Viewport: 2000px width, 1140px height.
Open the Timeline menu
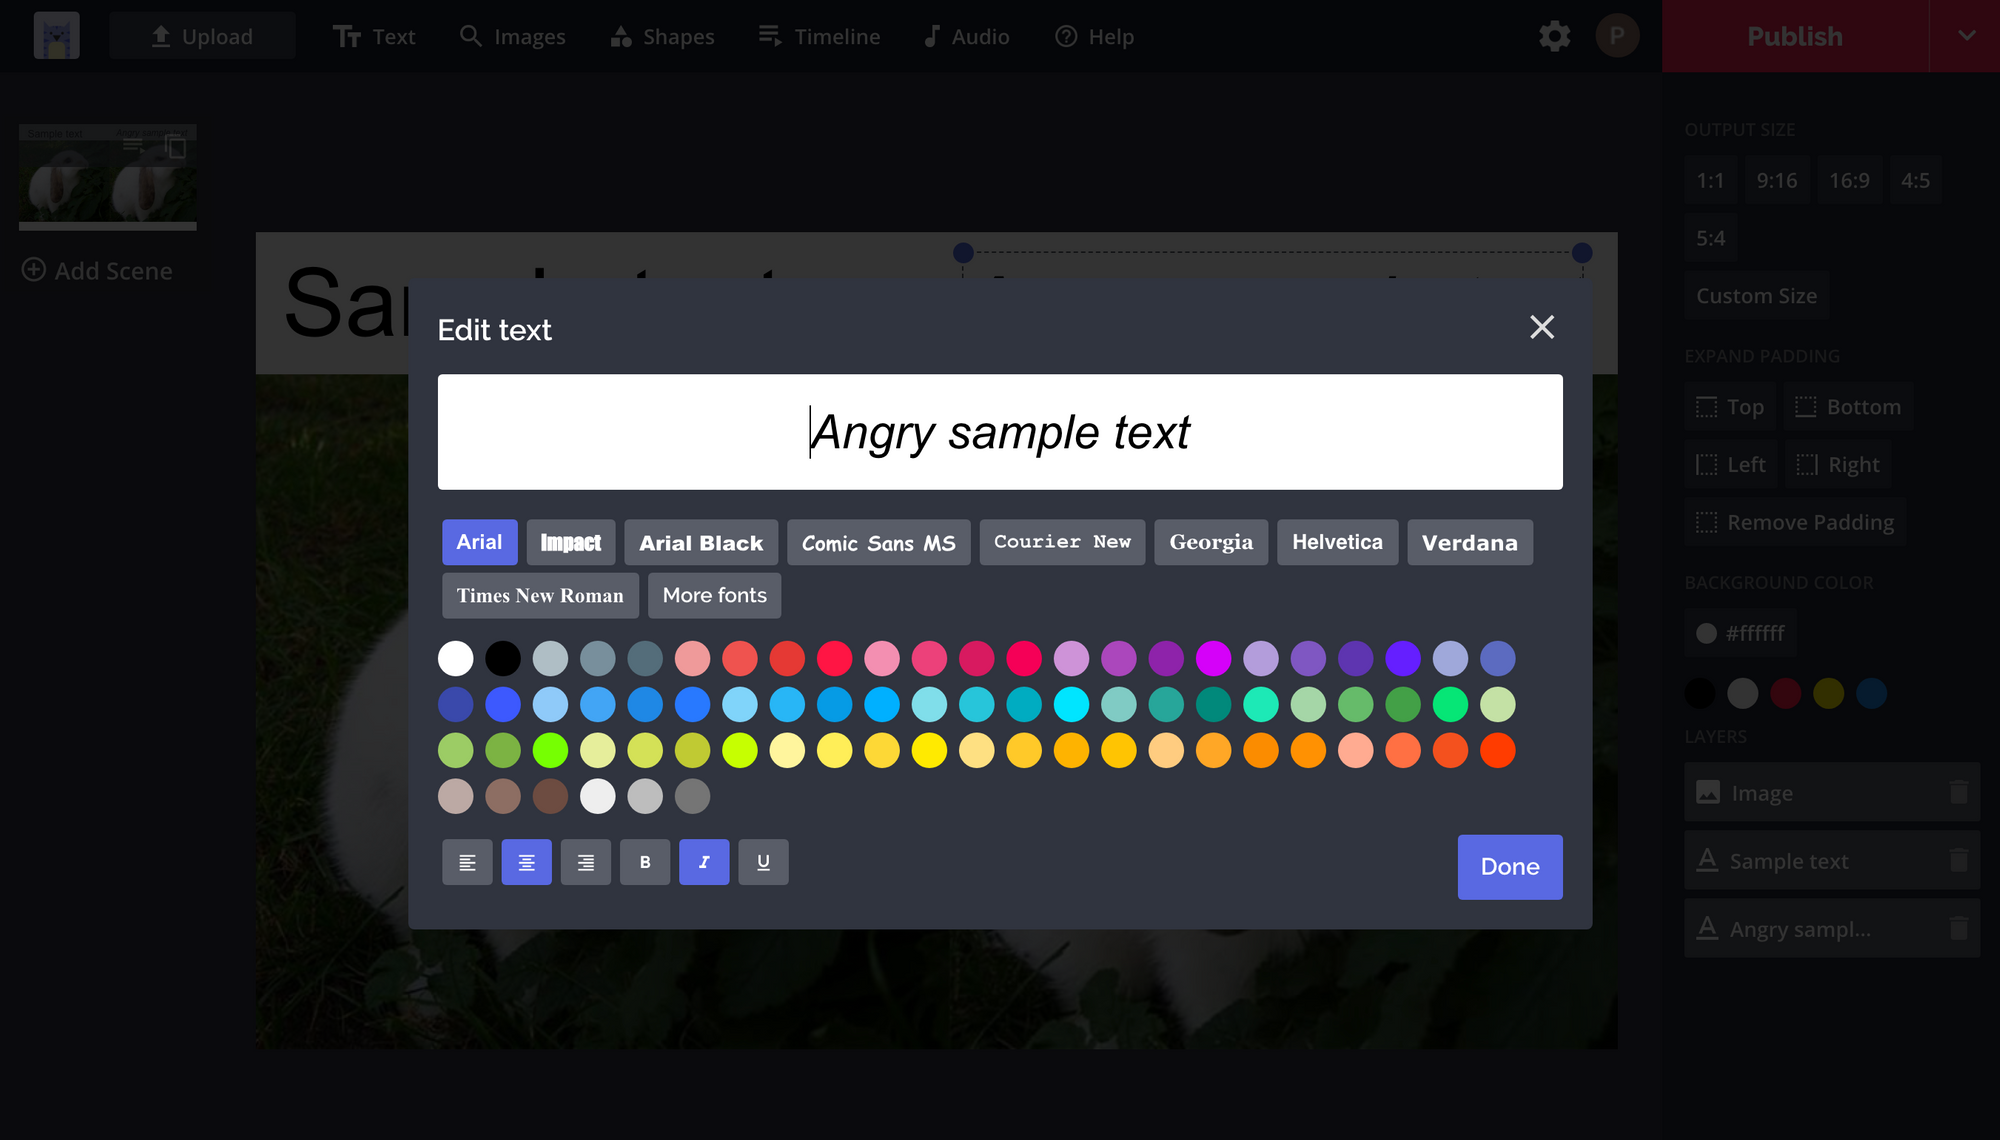tap(819, 37)
